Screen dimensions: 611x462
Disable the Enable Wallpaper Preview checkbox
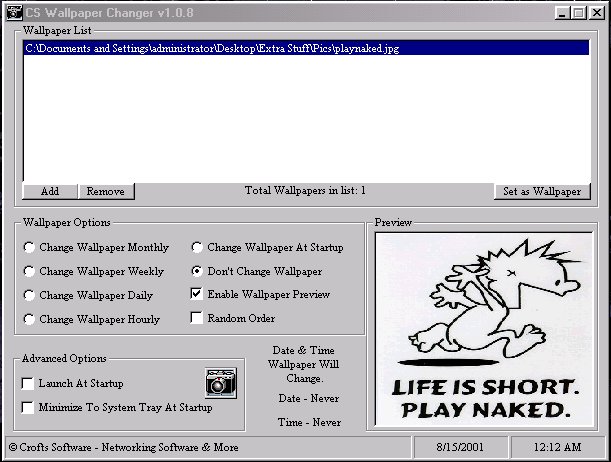198,295
